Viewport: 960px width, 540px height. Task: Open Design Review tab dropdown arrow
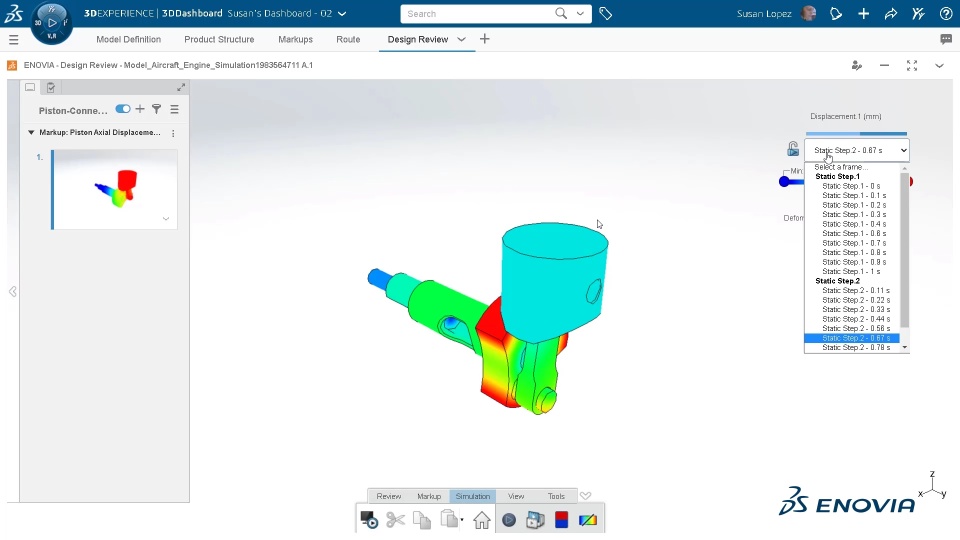(461, 39)
